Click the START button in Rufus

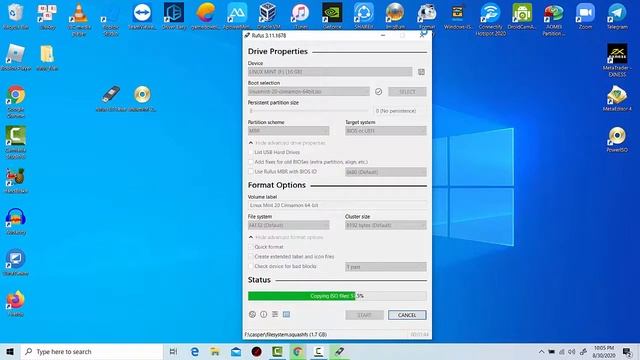(x=364, y=315)
